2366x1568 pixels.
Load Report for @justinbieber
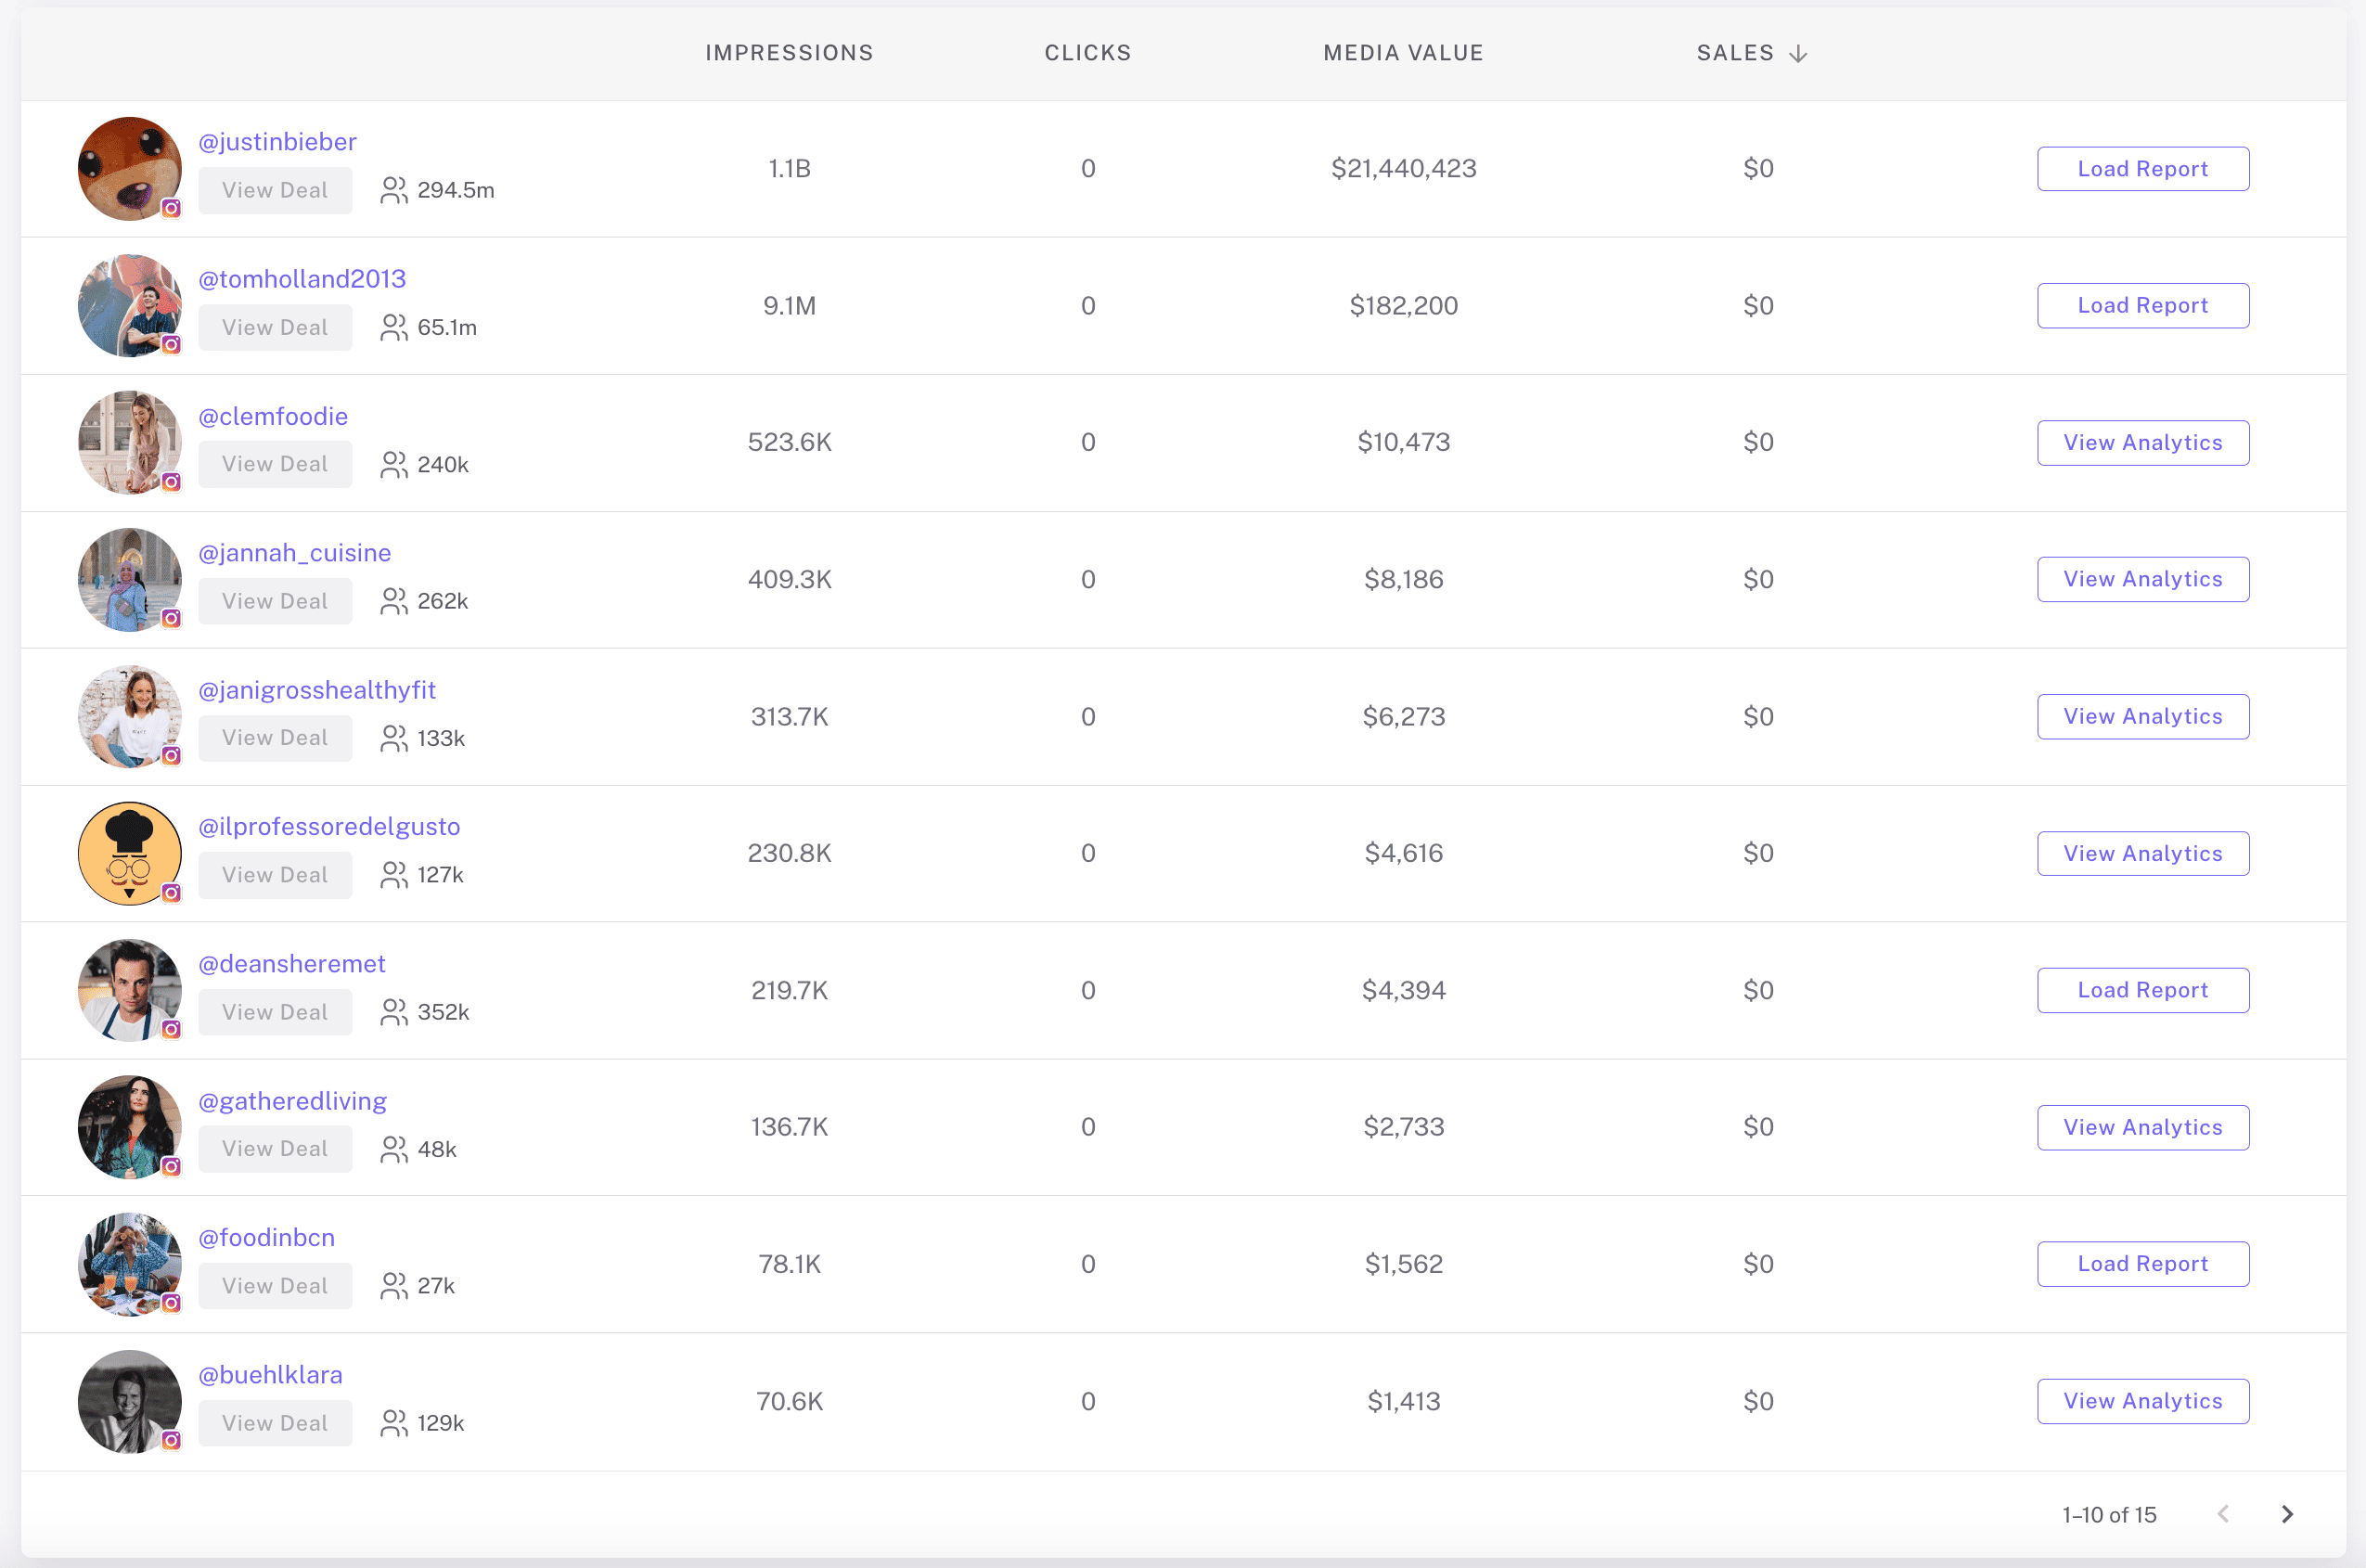click(2142, 169)
